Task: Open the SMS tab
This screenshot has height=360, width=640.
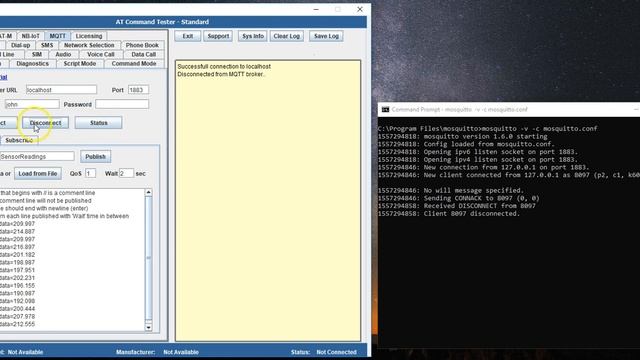Action: 47,45
